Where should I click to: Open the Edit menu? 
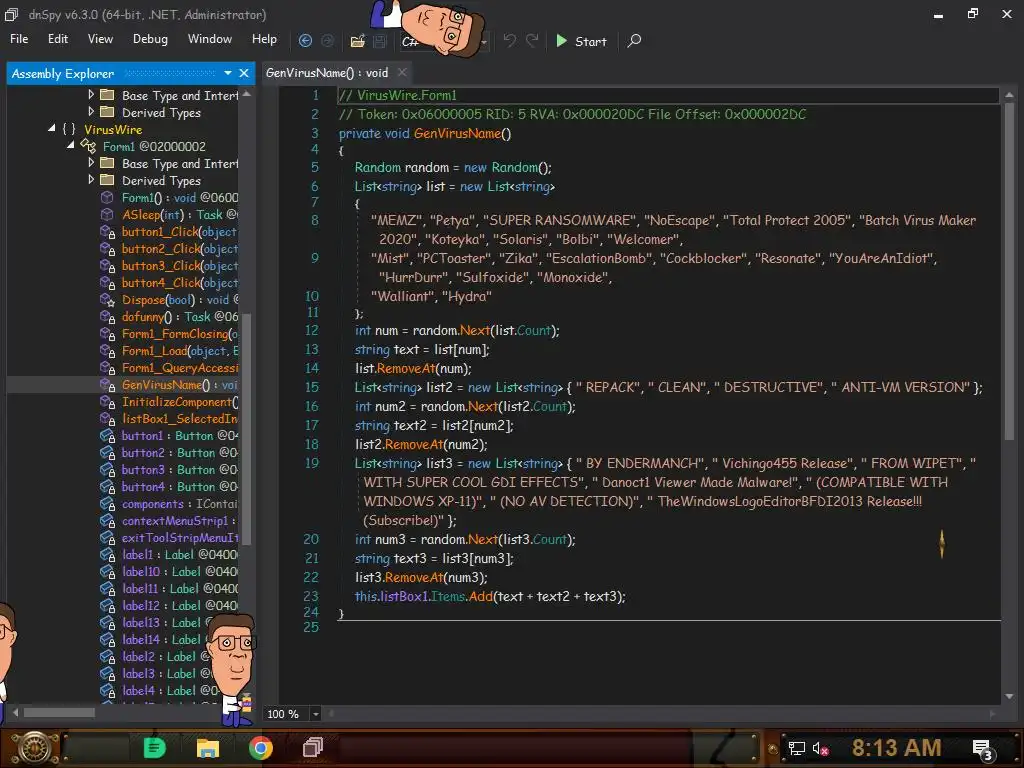(x=57, y=39)
